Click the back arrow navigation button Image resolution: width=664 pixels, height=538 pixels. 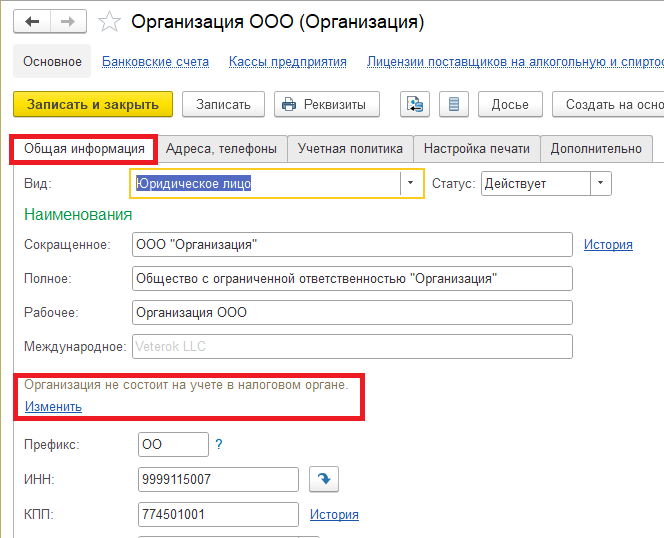32,21
